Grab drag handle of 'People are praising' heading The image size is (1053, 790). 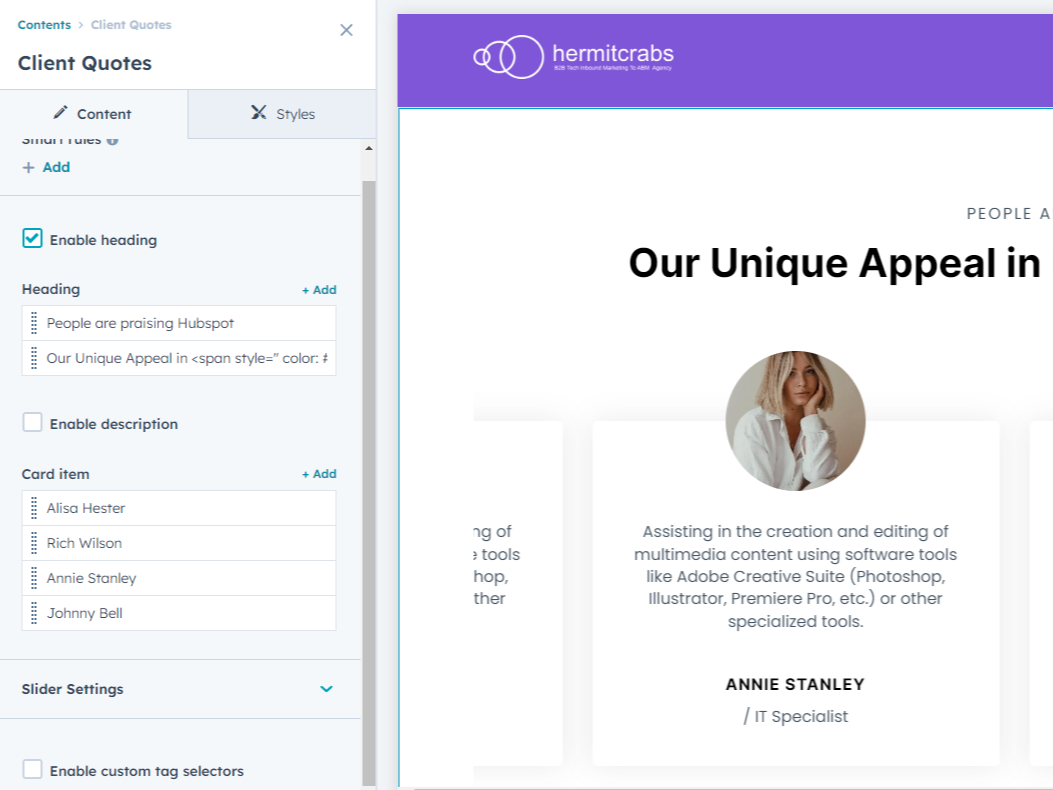pyautogui.click(x=34, y=323)
